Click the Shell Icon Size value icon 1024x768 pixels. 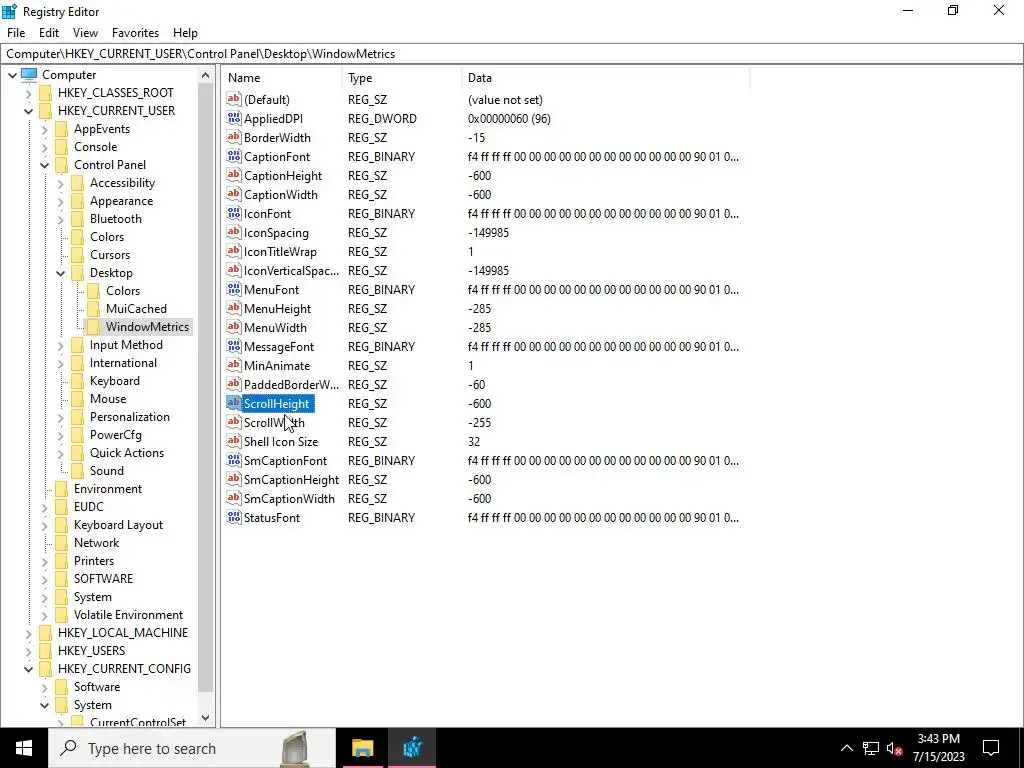pos(234,441)
